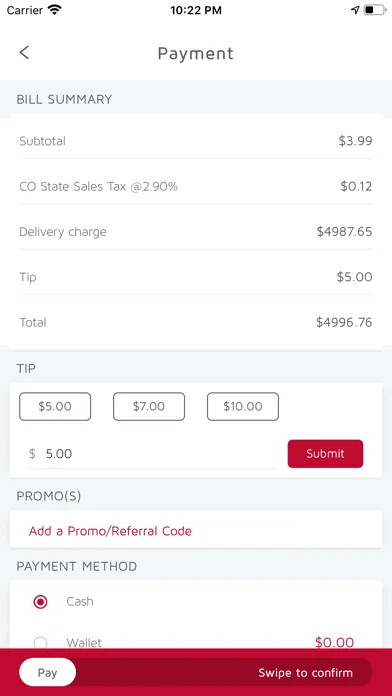Tap the Wallet $0.00 balance
392x696 pixels.
(334, 642)
